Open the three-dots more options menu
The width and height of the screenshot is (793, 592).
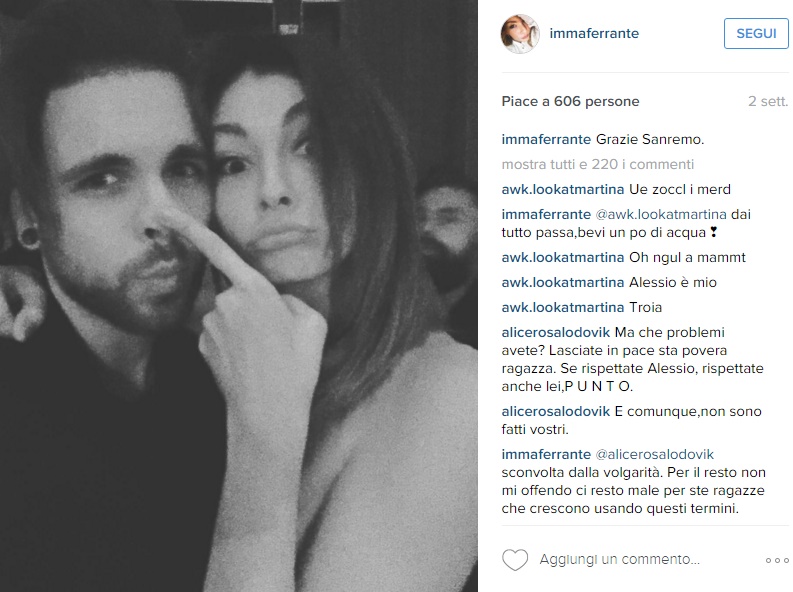[777, 560]
